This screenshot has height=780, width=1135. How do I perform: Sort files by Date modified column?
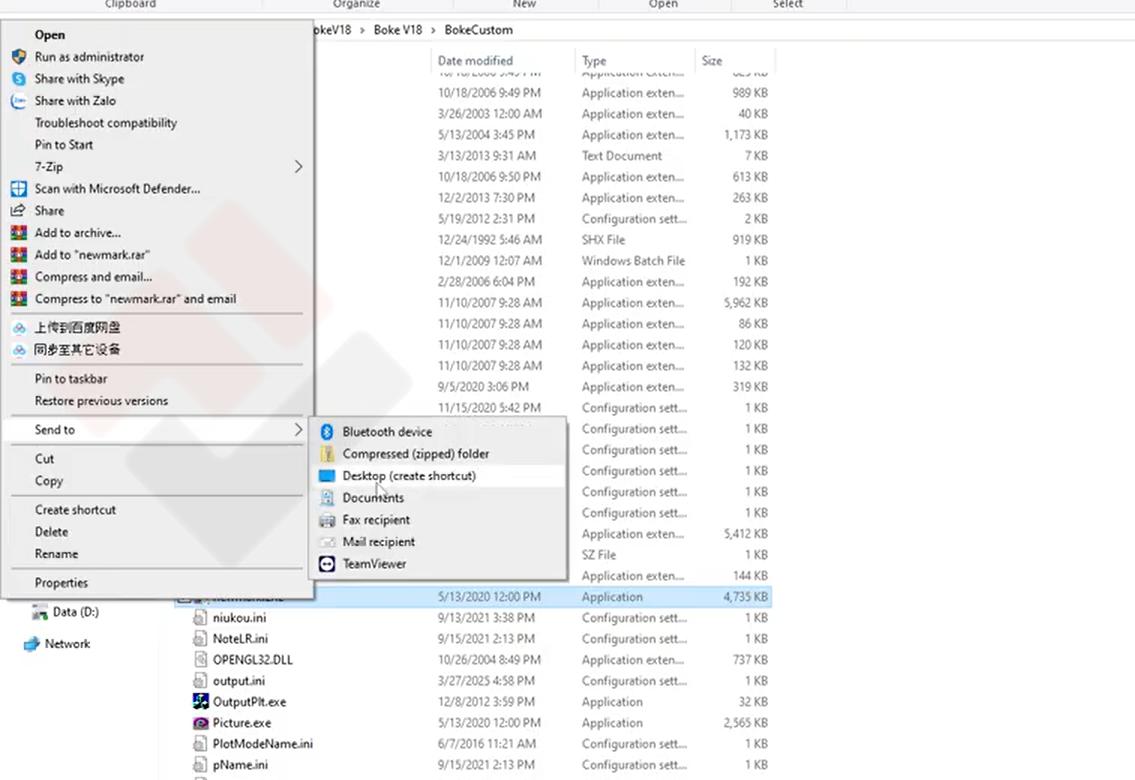[x=475, y=61]
